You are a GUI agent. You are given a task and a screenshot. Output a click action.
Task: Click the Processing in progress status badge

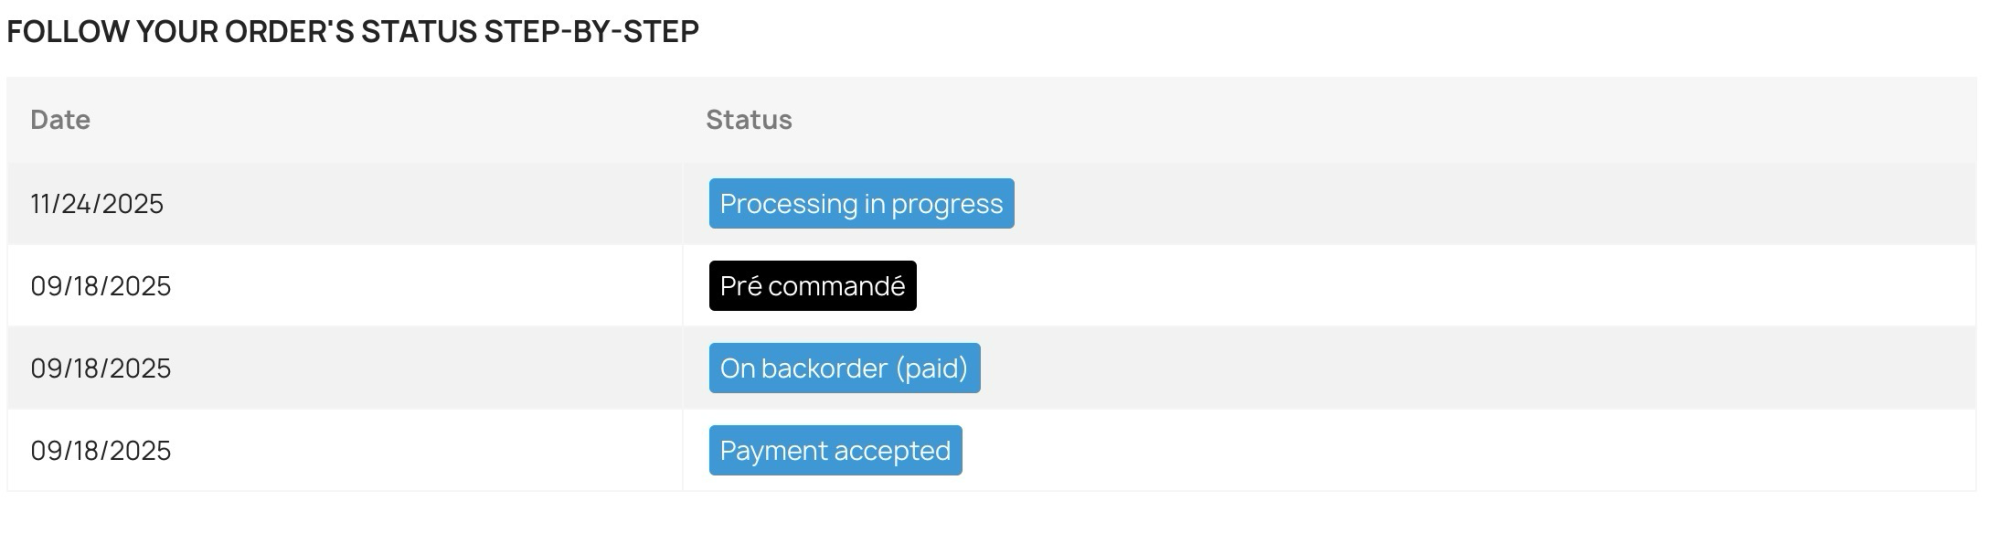(x=861, y=203)
